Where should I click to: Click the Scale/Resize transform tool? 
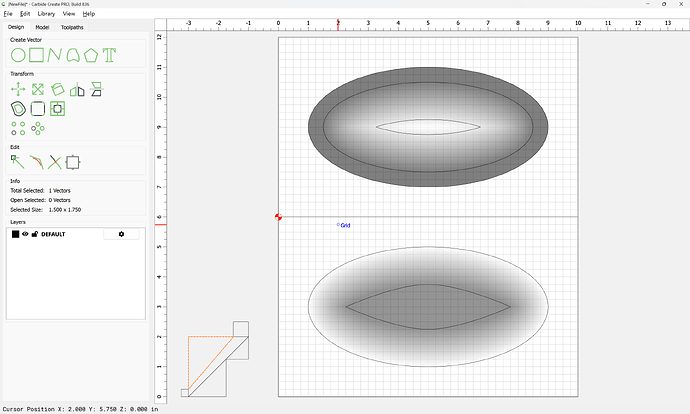tap(37, 89)
